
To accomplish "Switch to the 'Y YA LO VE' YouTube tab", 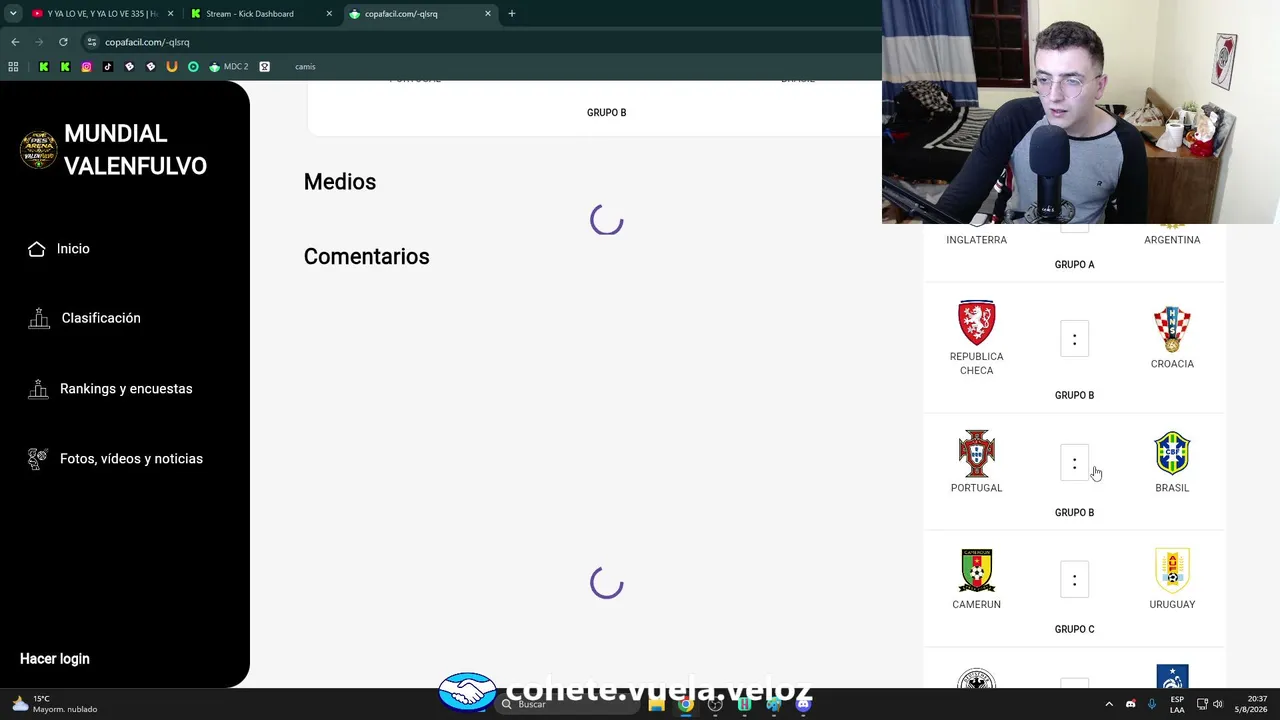I will click(101, 14).
